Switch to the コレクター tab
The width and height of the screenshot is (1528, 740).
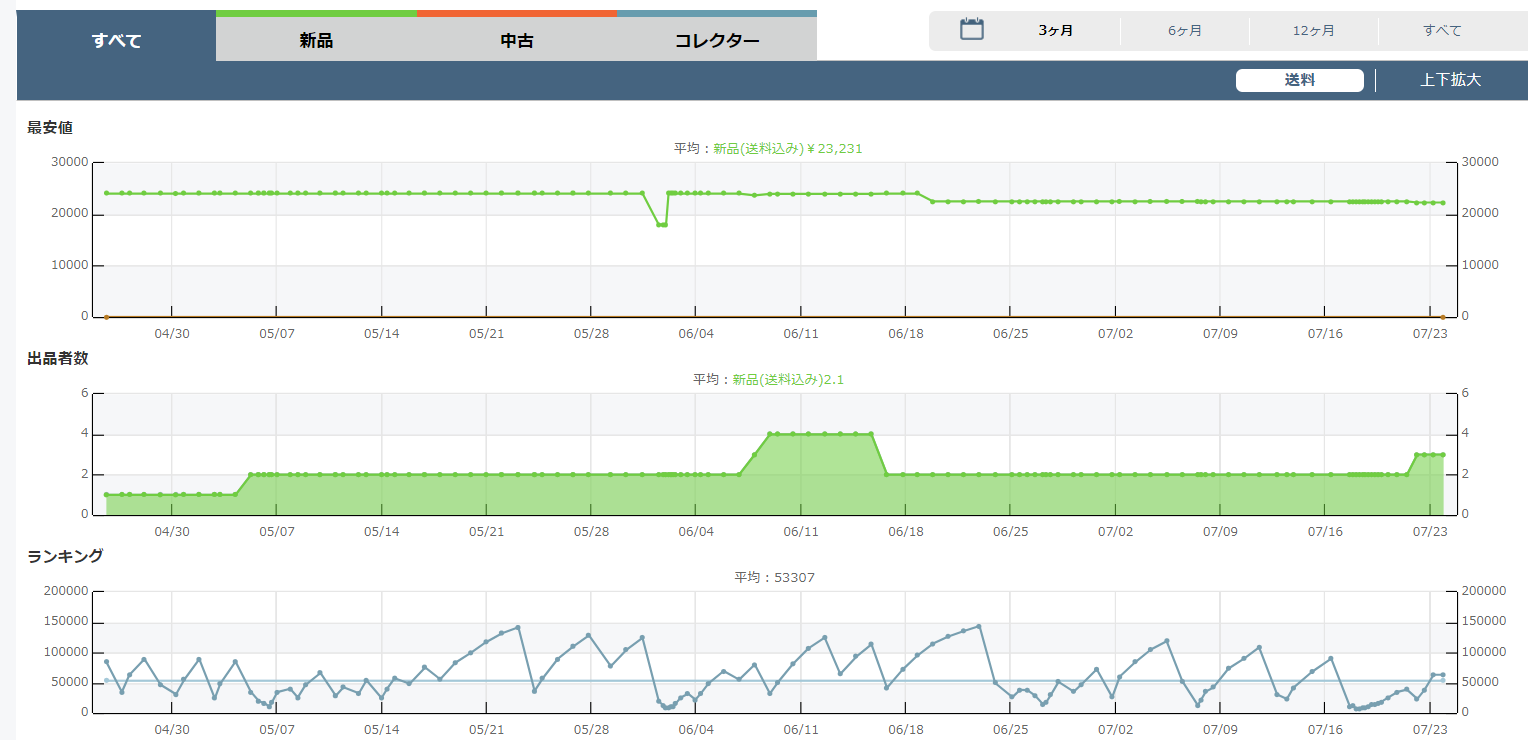[x=717, y=41]
